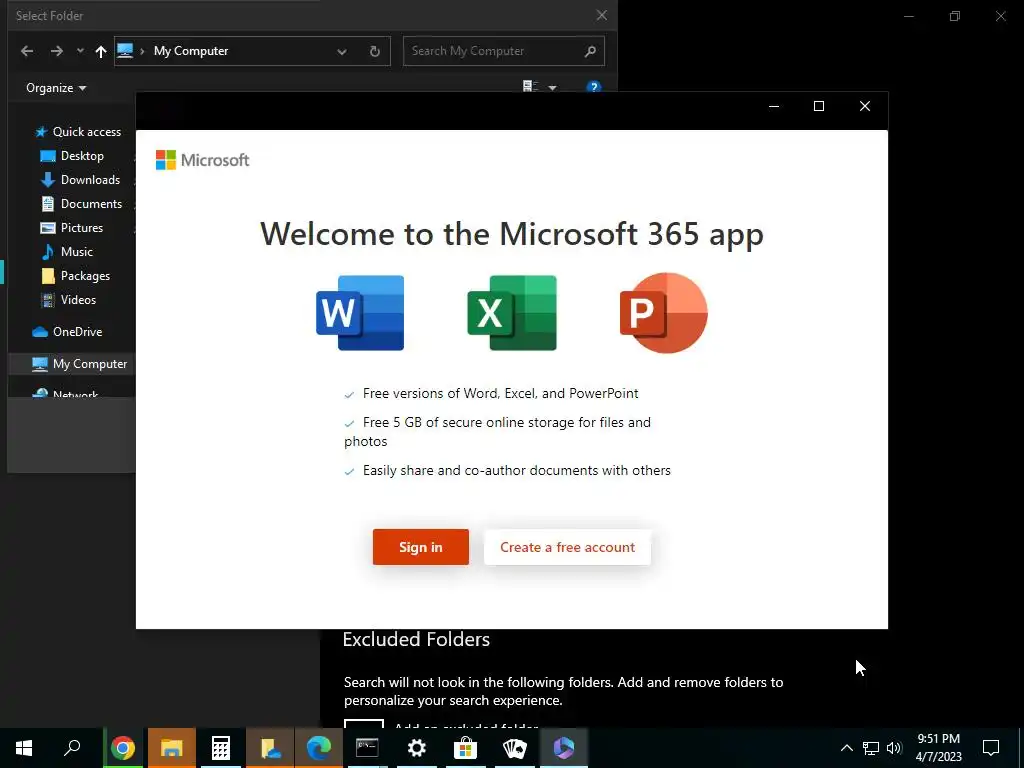Close the Microsoft 365 welcome window
The height and width of the screenshot is (768, 1024).
coord(865,106)
